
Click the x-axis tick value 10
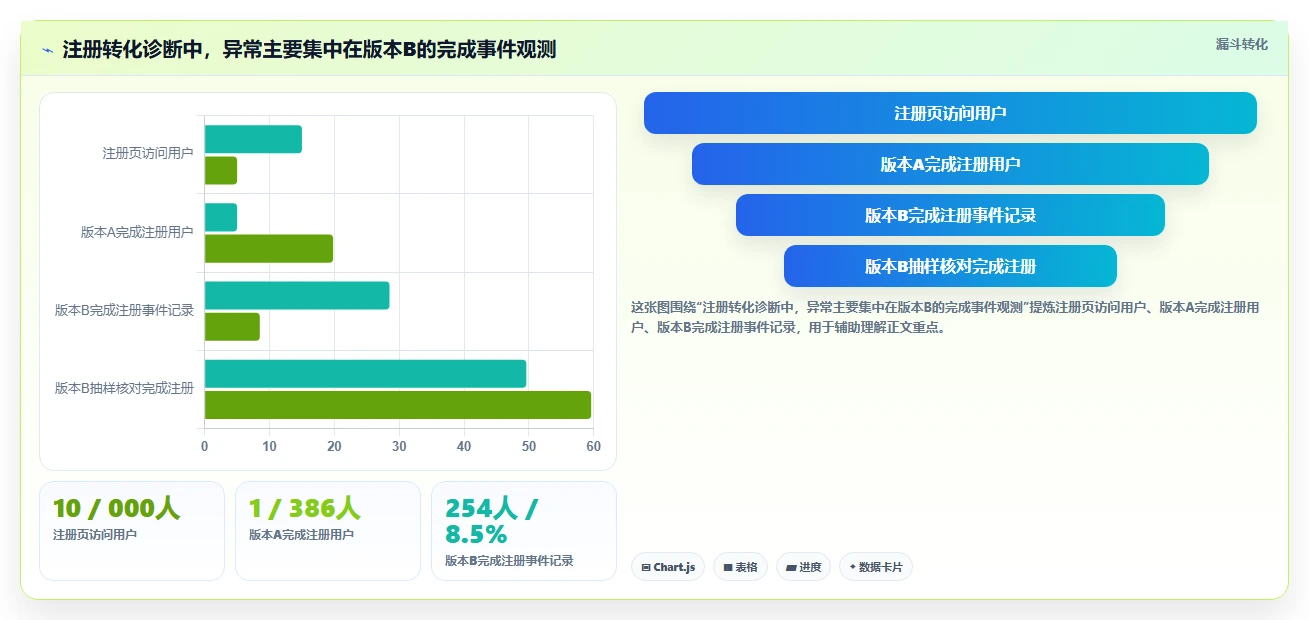[x=270, y=446]
